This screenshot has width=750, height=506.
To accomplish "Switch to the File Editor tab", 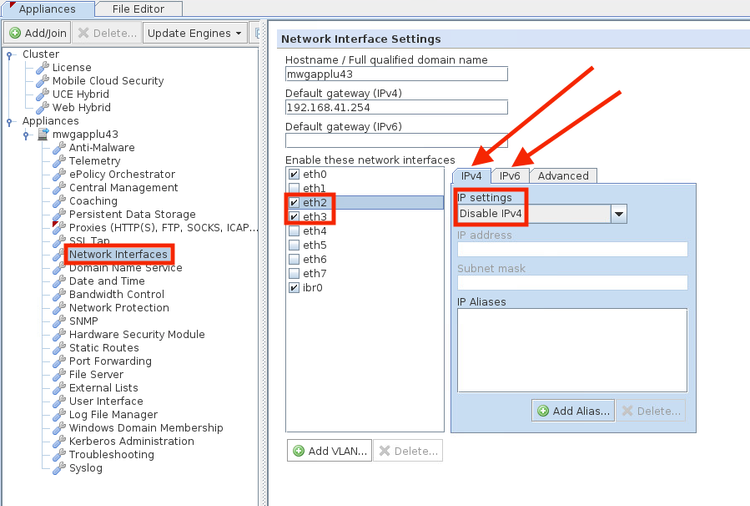I will click(138, 9).
